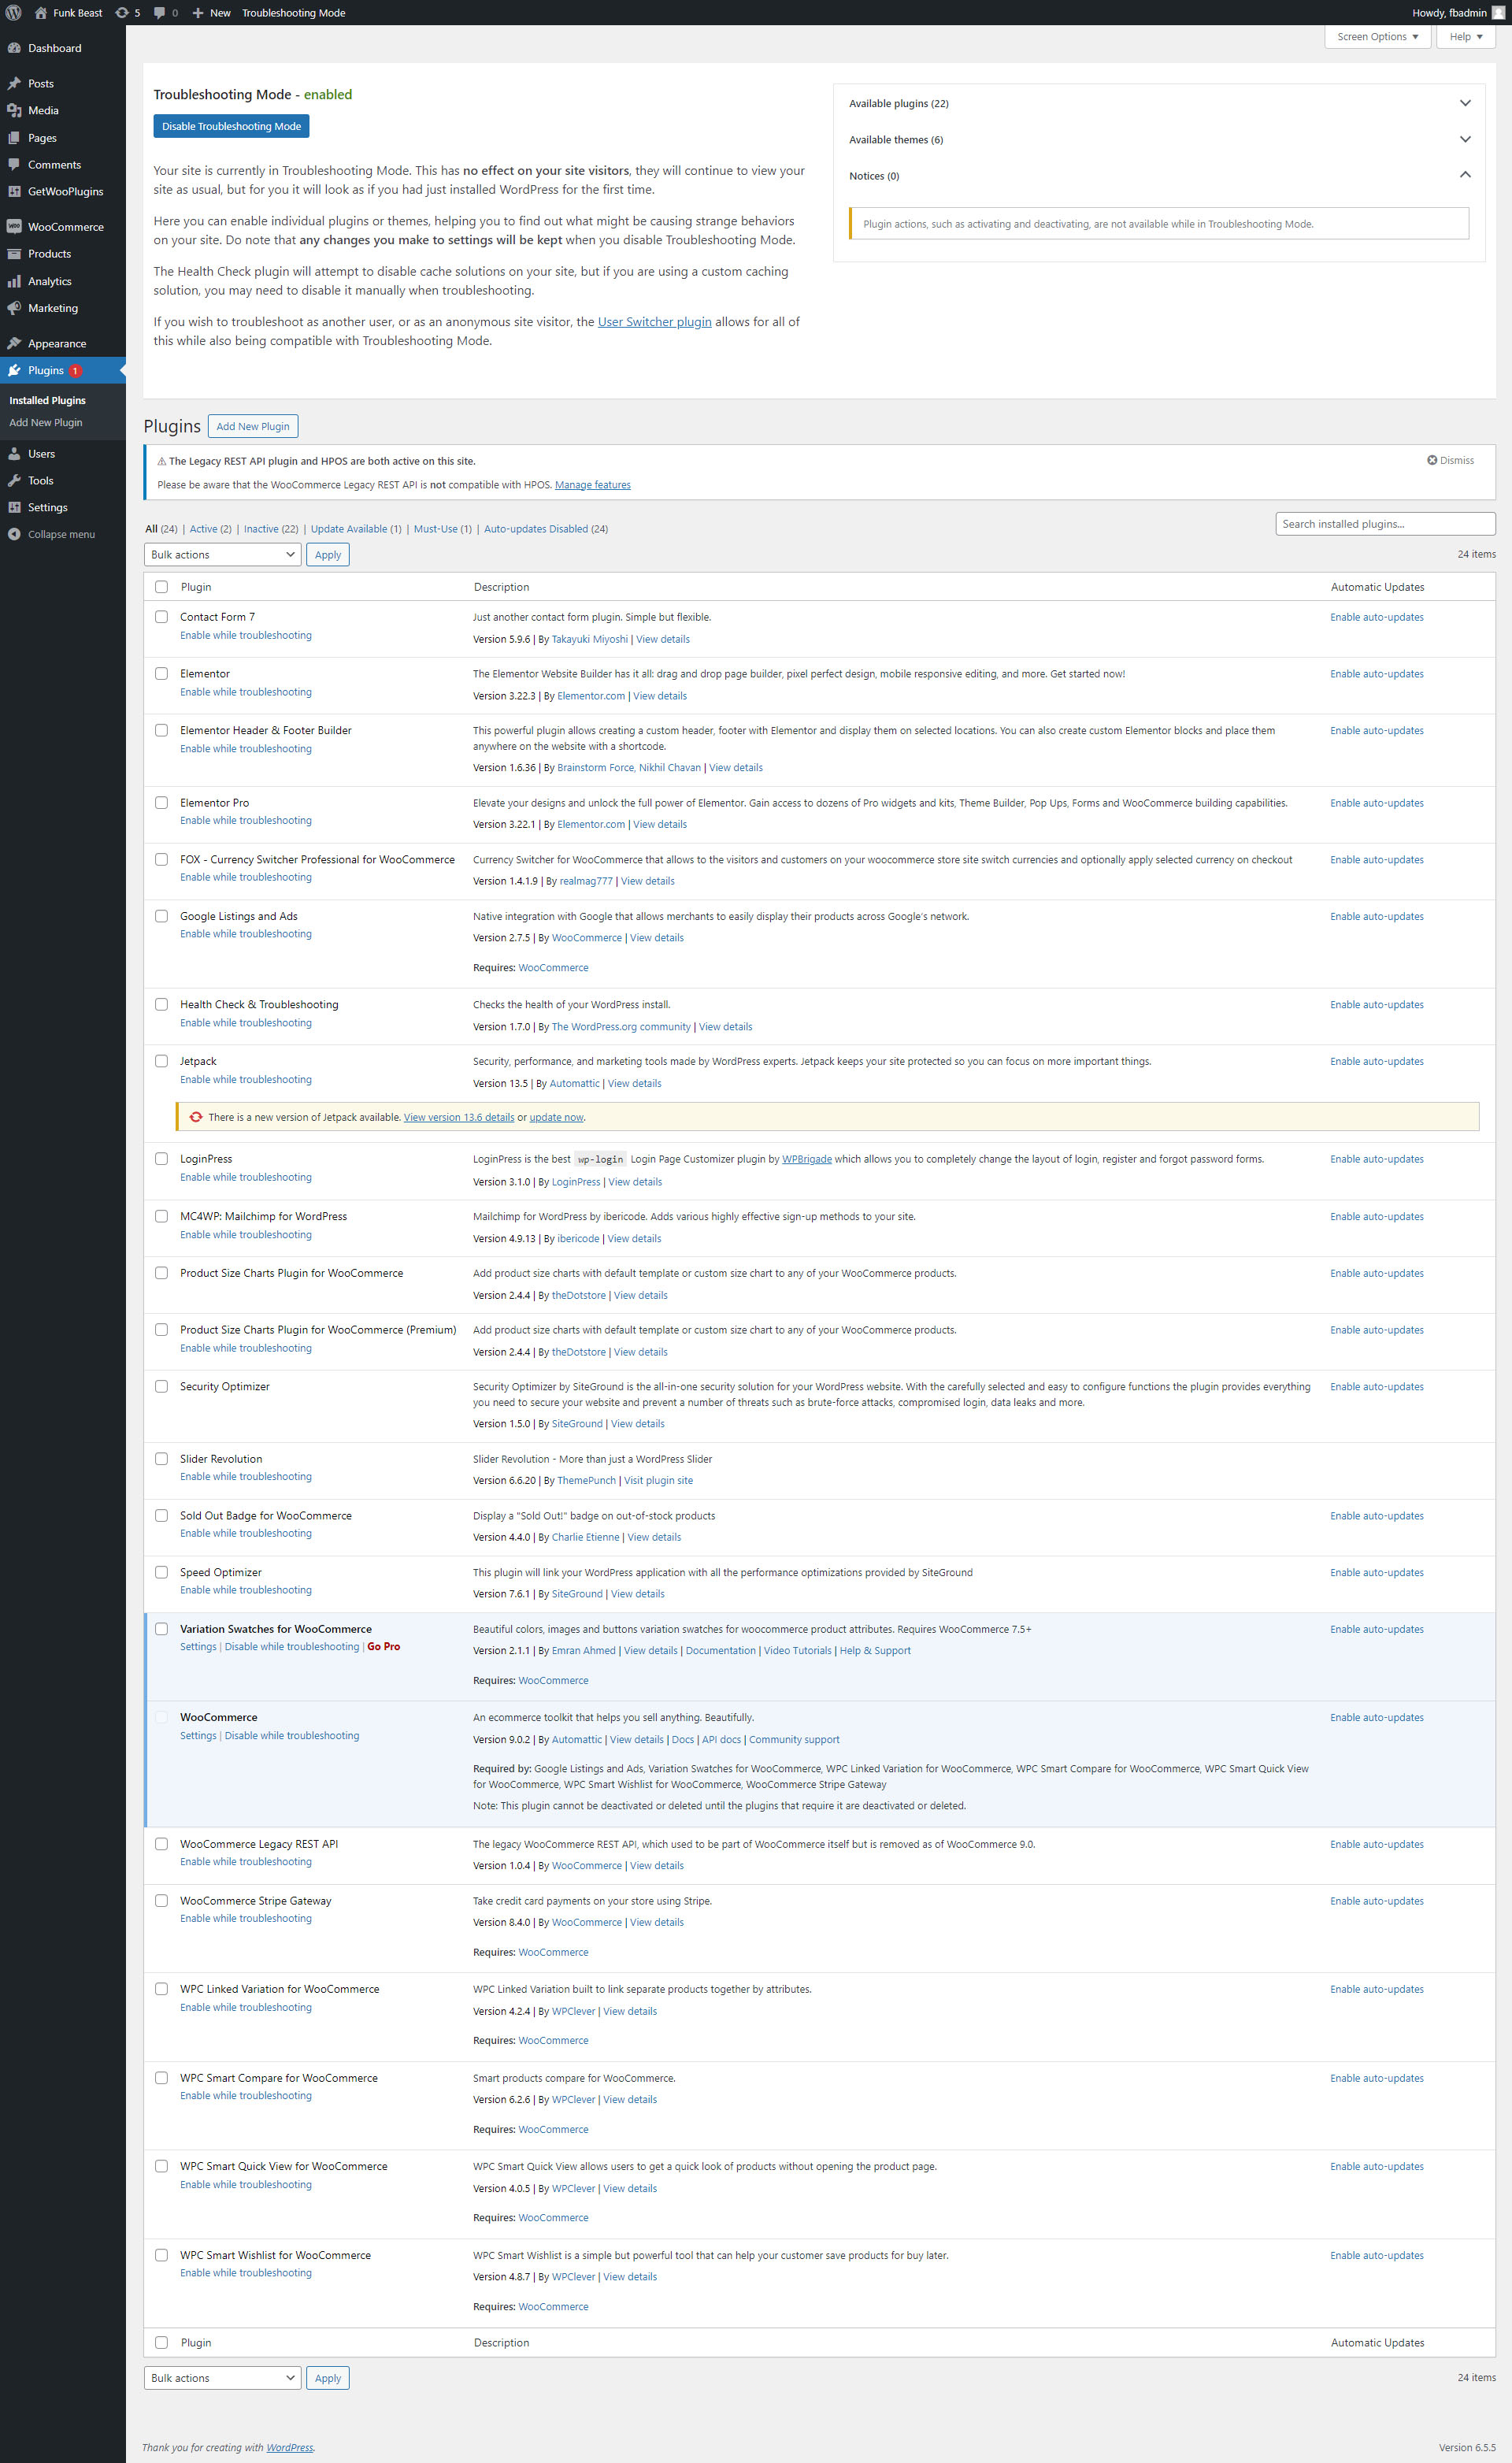The height and width of the screenshot is (2463, 1512).
Task: Click the Pages sidebar icon
Action: (14, 138)
